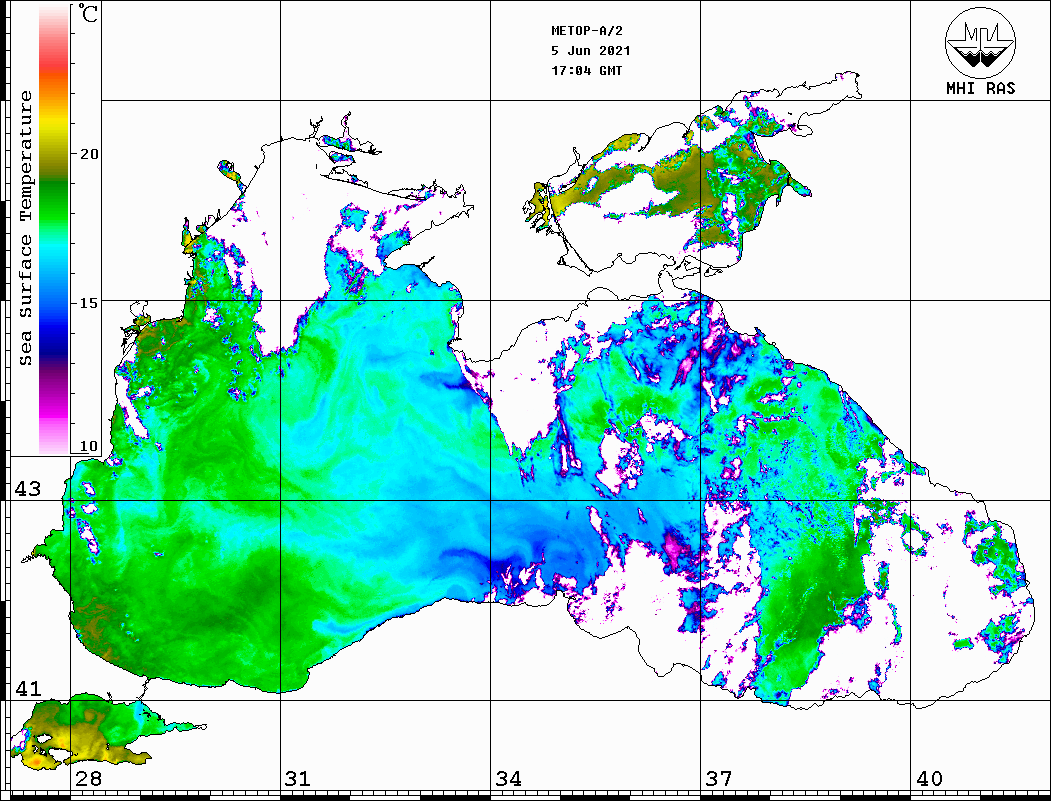Click the 10 mark on temperature scale

pyautogui.click(x=89, y=446)
